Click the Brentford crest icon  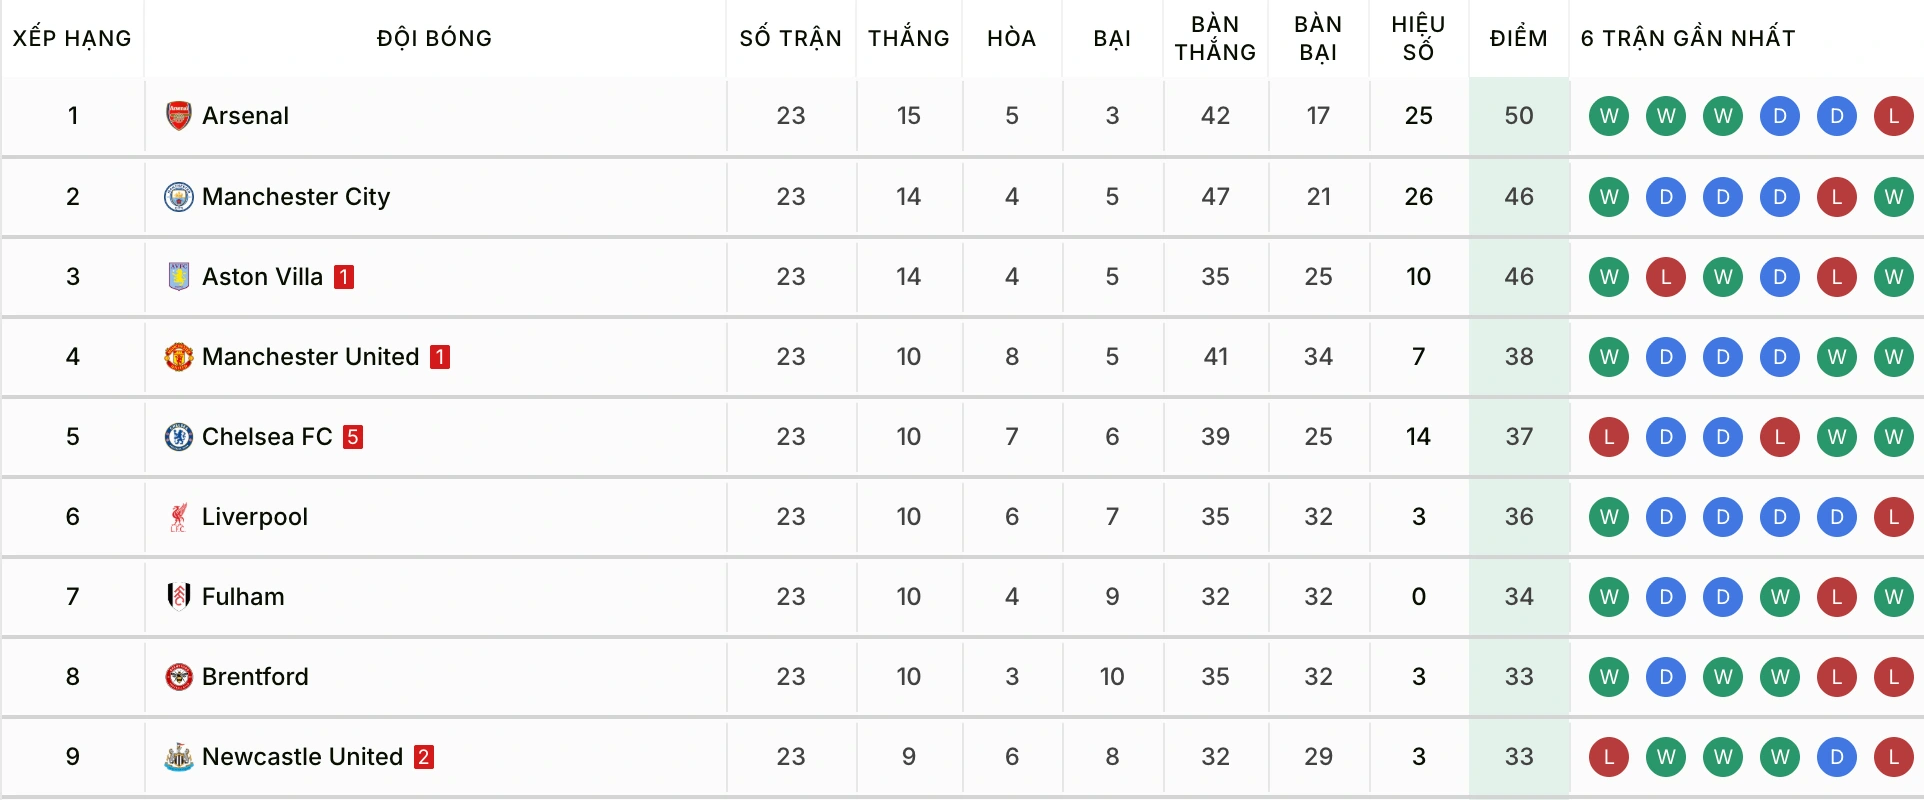coord(178,676)
